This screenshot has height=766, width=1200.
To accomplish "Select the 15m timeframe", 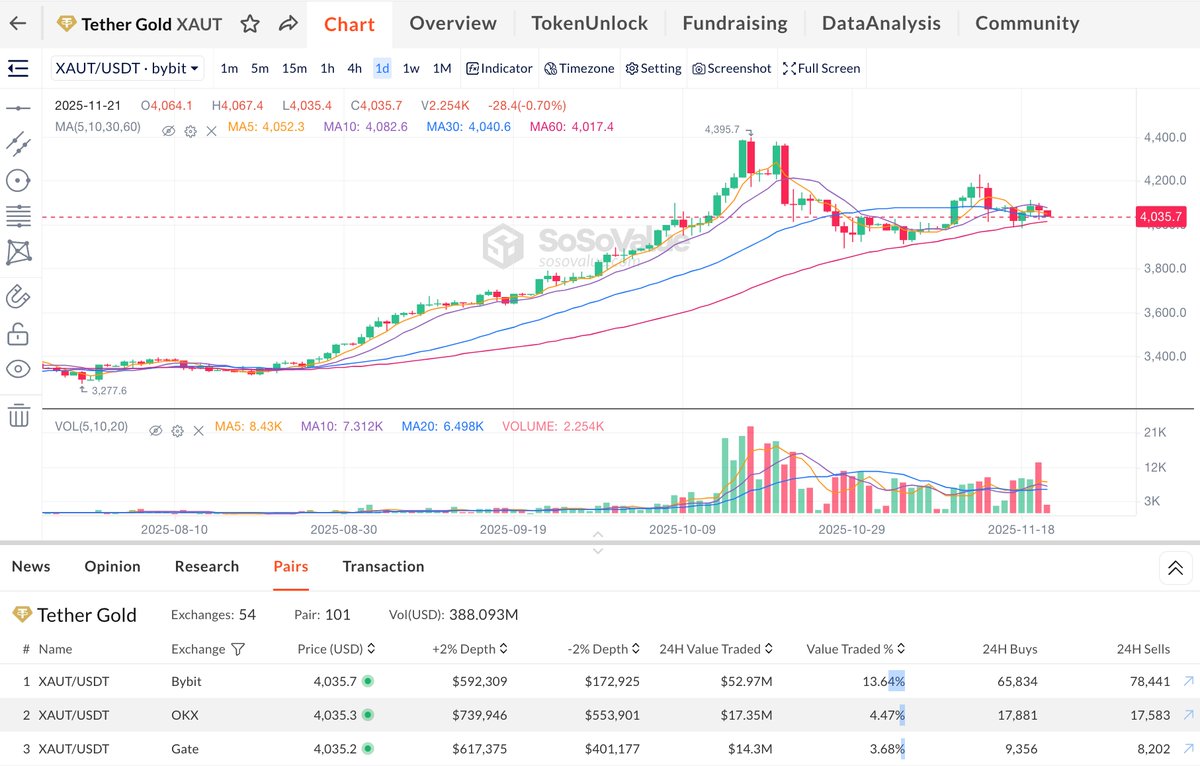I will [294, 68].
